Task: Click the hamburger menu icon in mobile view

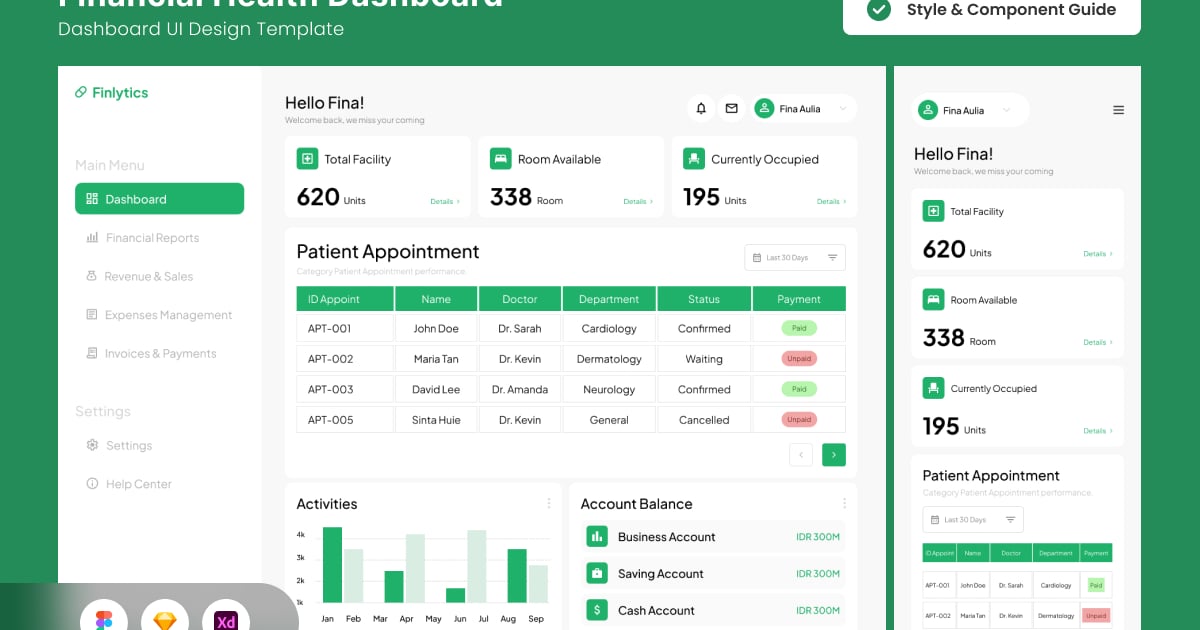Action: click(x=1118, y=110)
